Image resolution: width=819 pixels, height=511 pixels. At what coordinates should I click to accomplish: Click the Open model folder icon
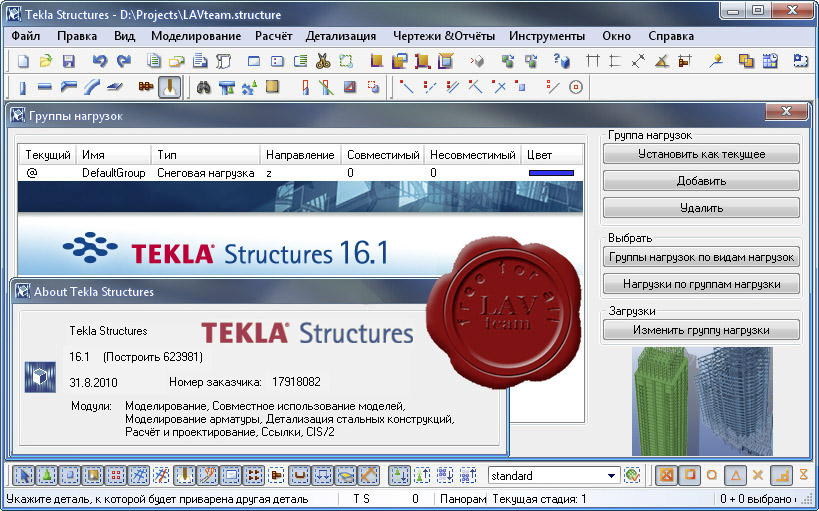pos(46,62)
